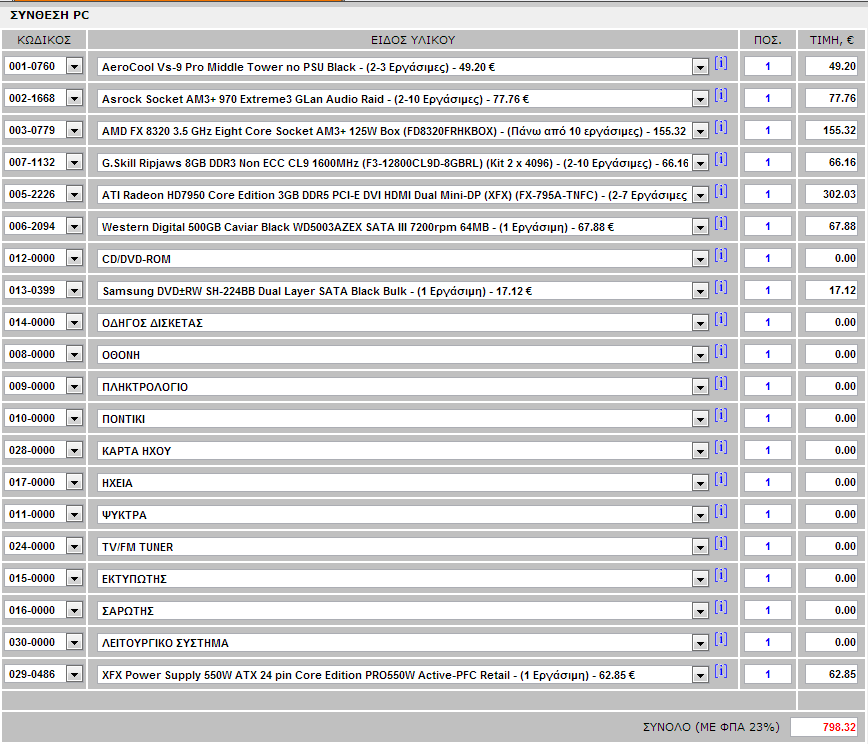The height and width of the screenshot is (744, 868).
Task: Expand the Asrock 970 Extreme3 product dropdown
Action: coord(700,100)
